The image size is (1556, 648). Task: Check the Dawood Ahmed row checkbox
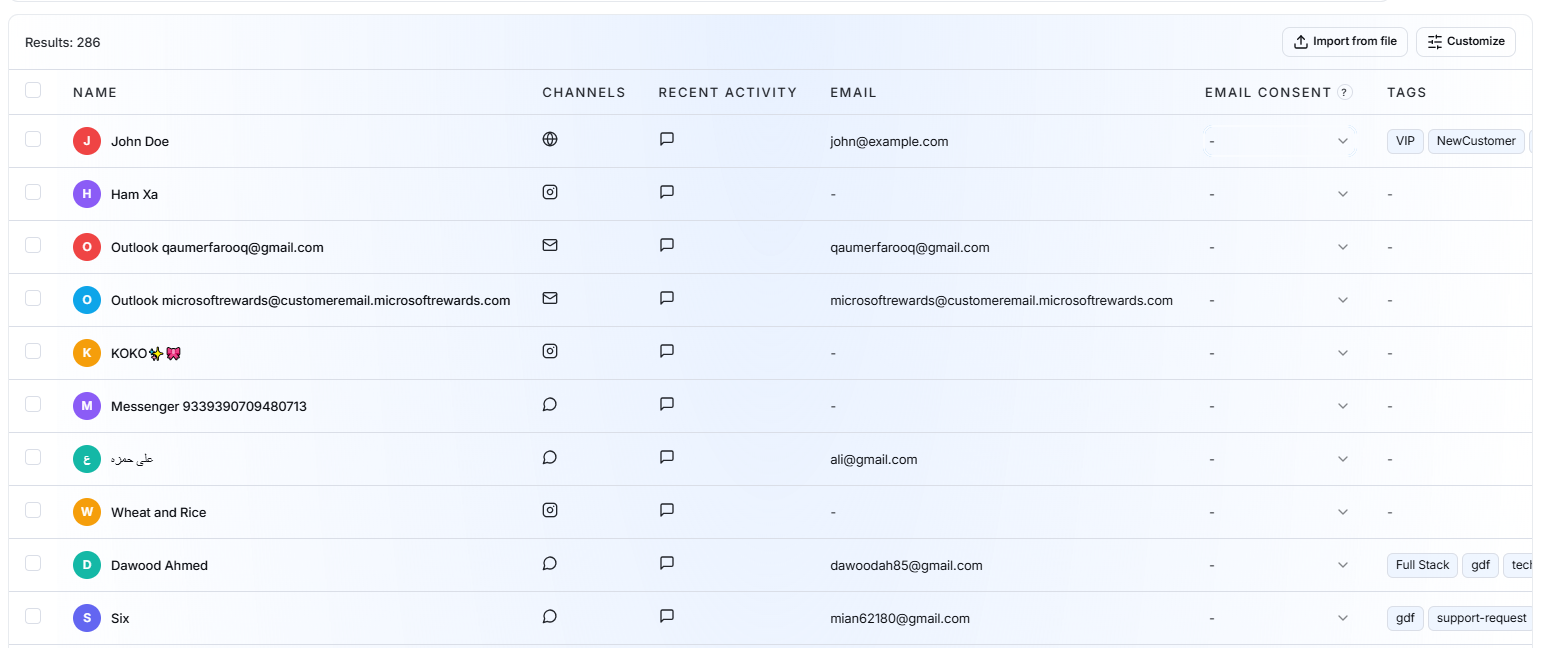pos(33,563)
